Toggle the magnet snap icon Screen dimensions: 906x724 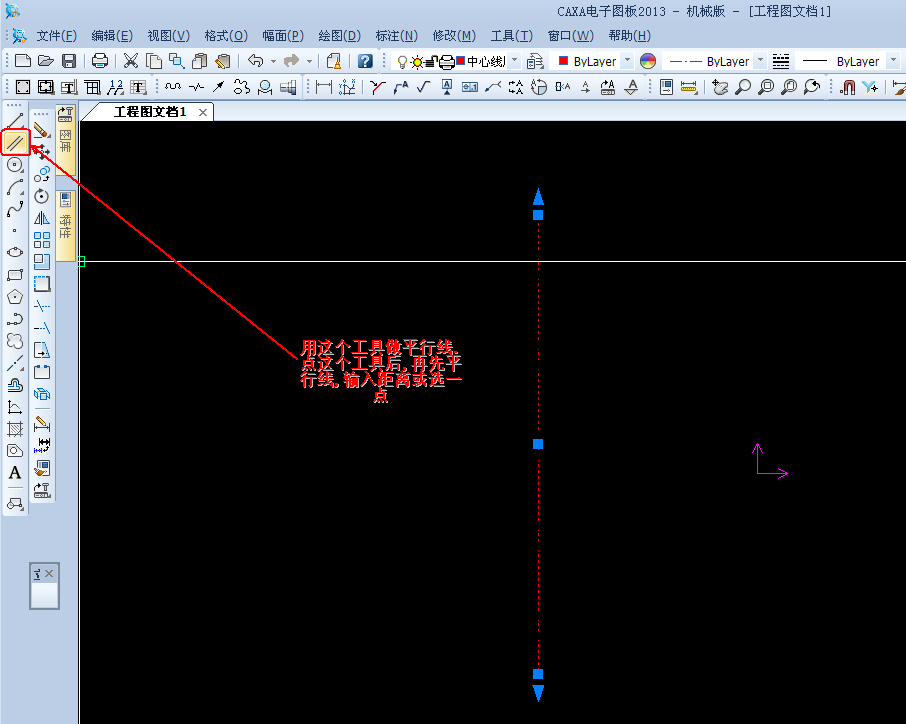(x=847, y=87)
